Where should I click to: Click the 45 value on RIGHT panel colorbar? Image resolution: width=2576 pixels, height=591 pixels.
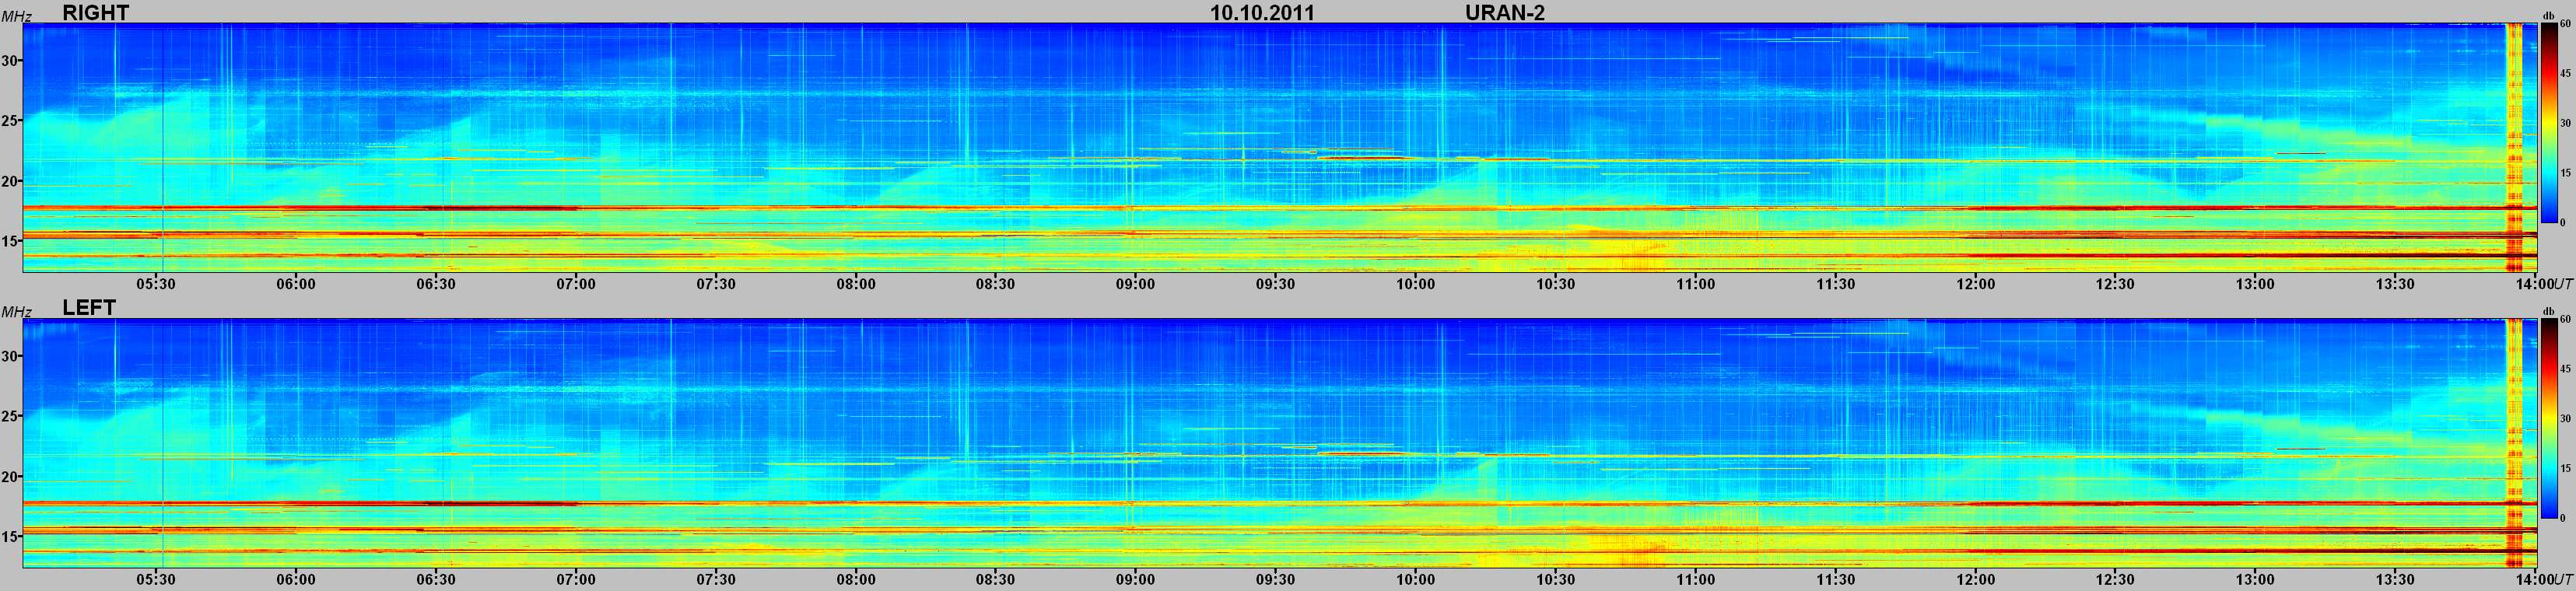[x=2566, y=73]
